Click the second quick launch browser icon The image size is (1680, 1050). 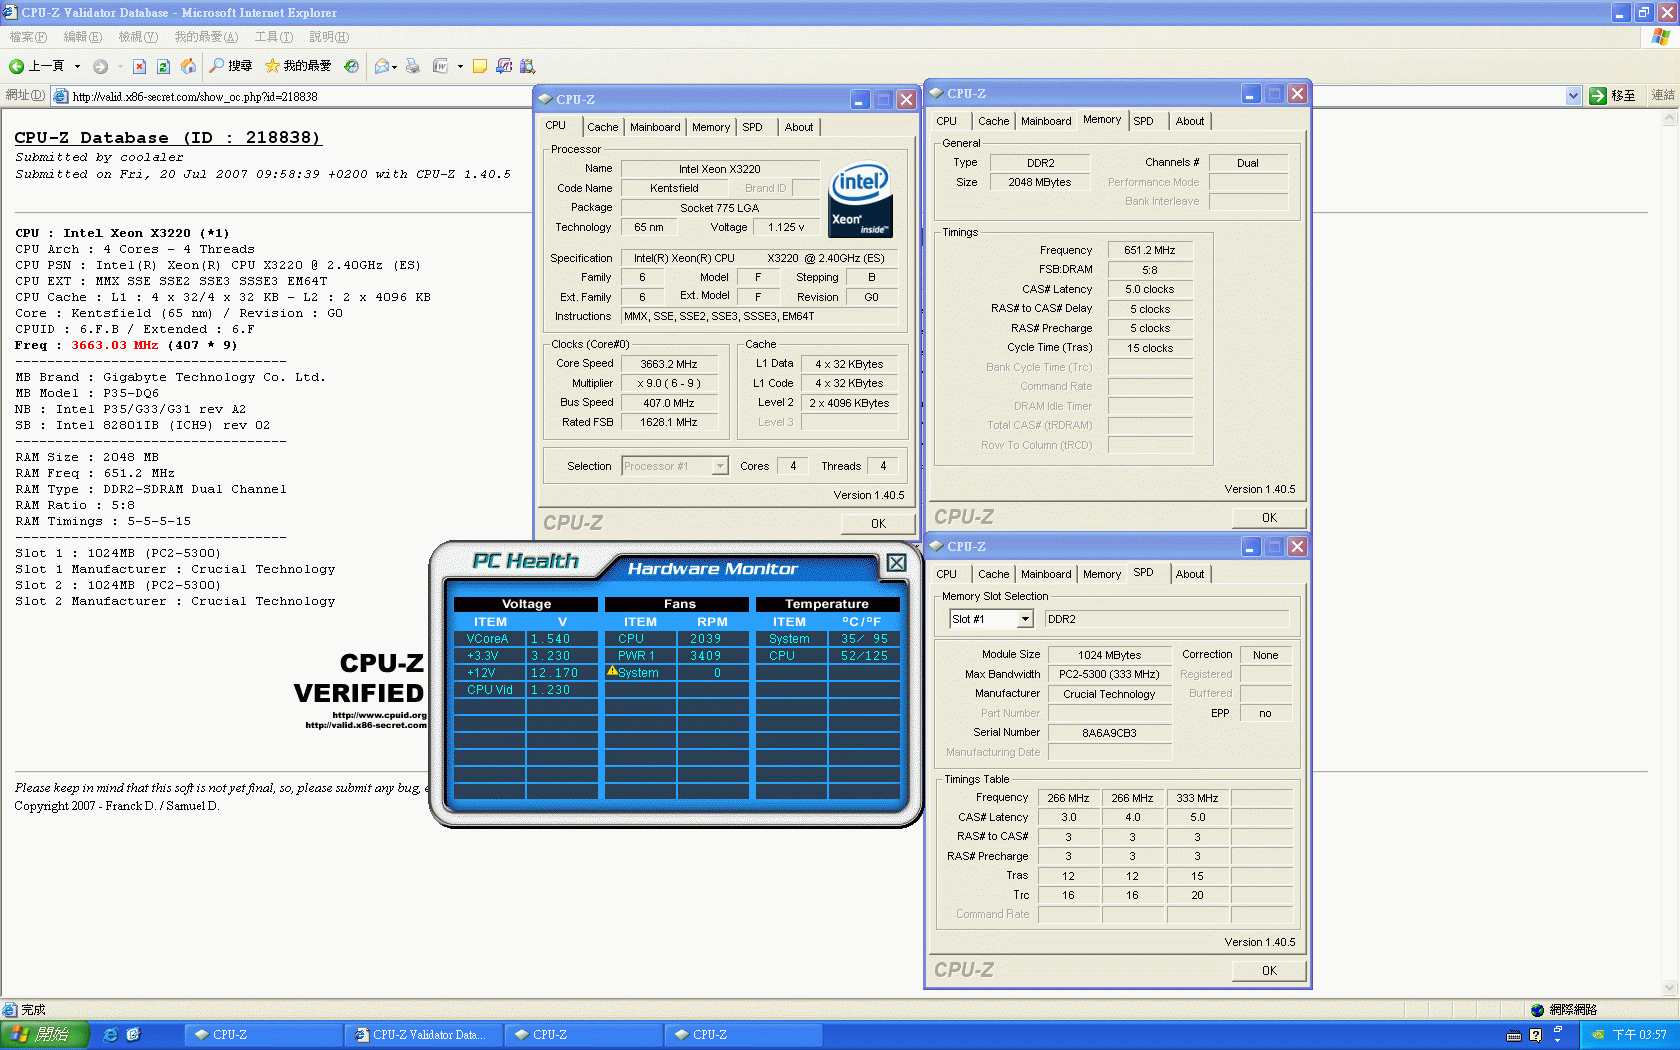134,1035
